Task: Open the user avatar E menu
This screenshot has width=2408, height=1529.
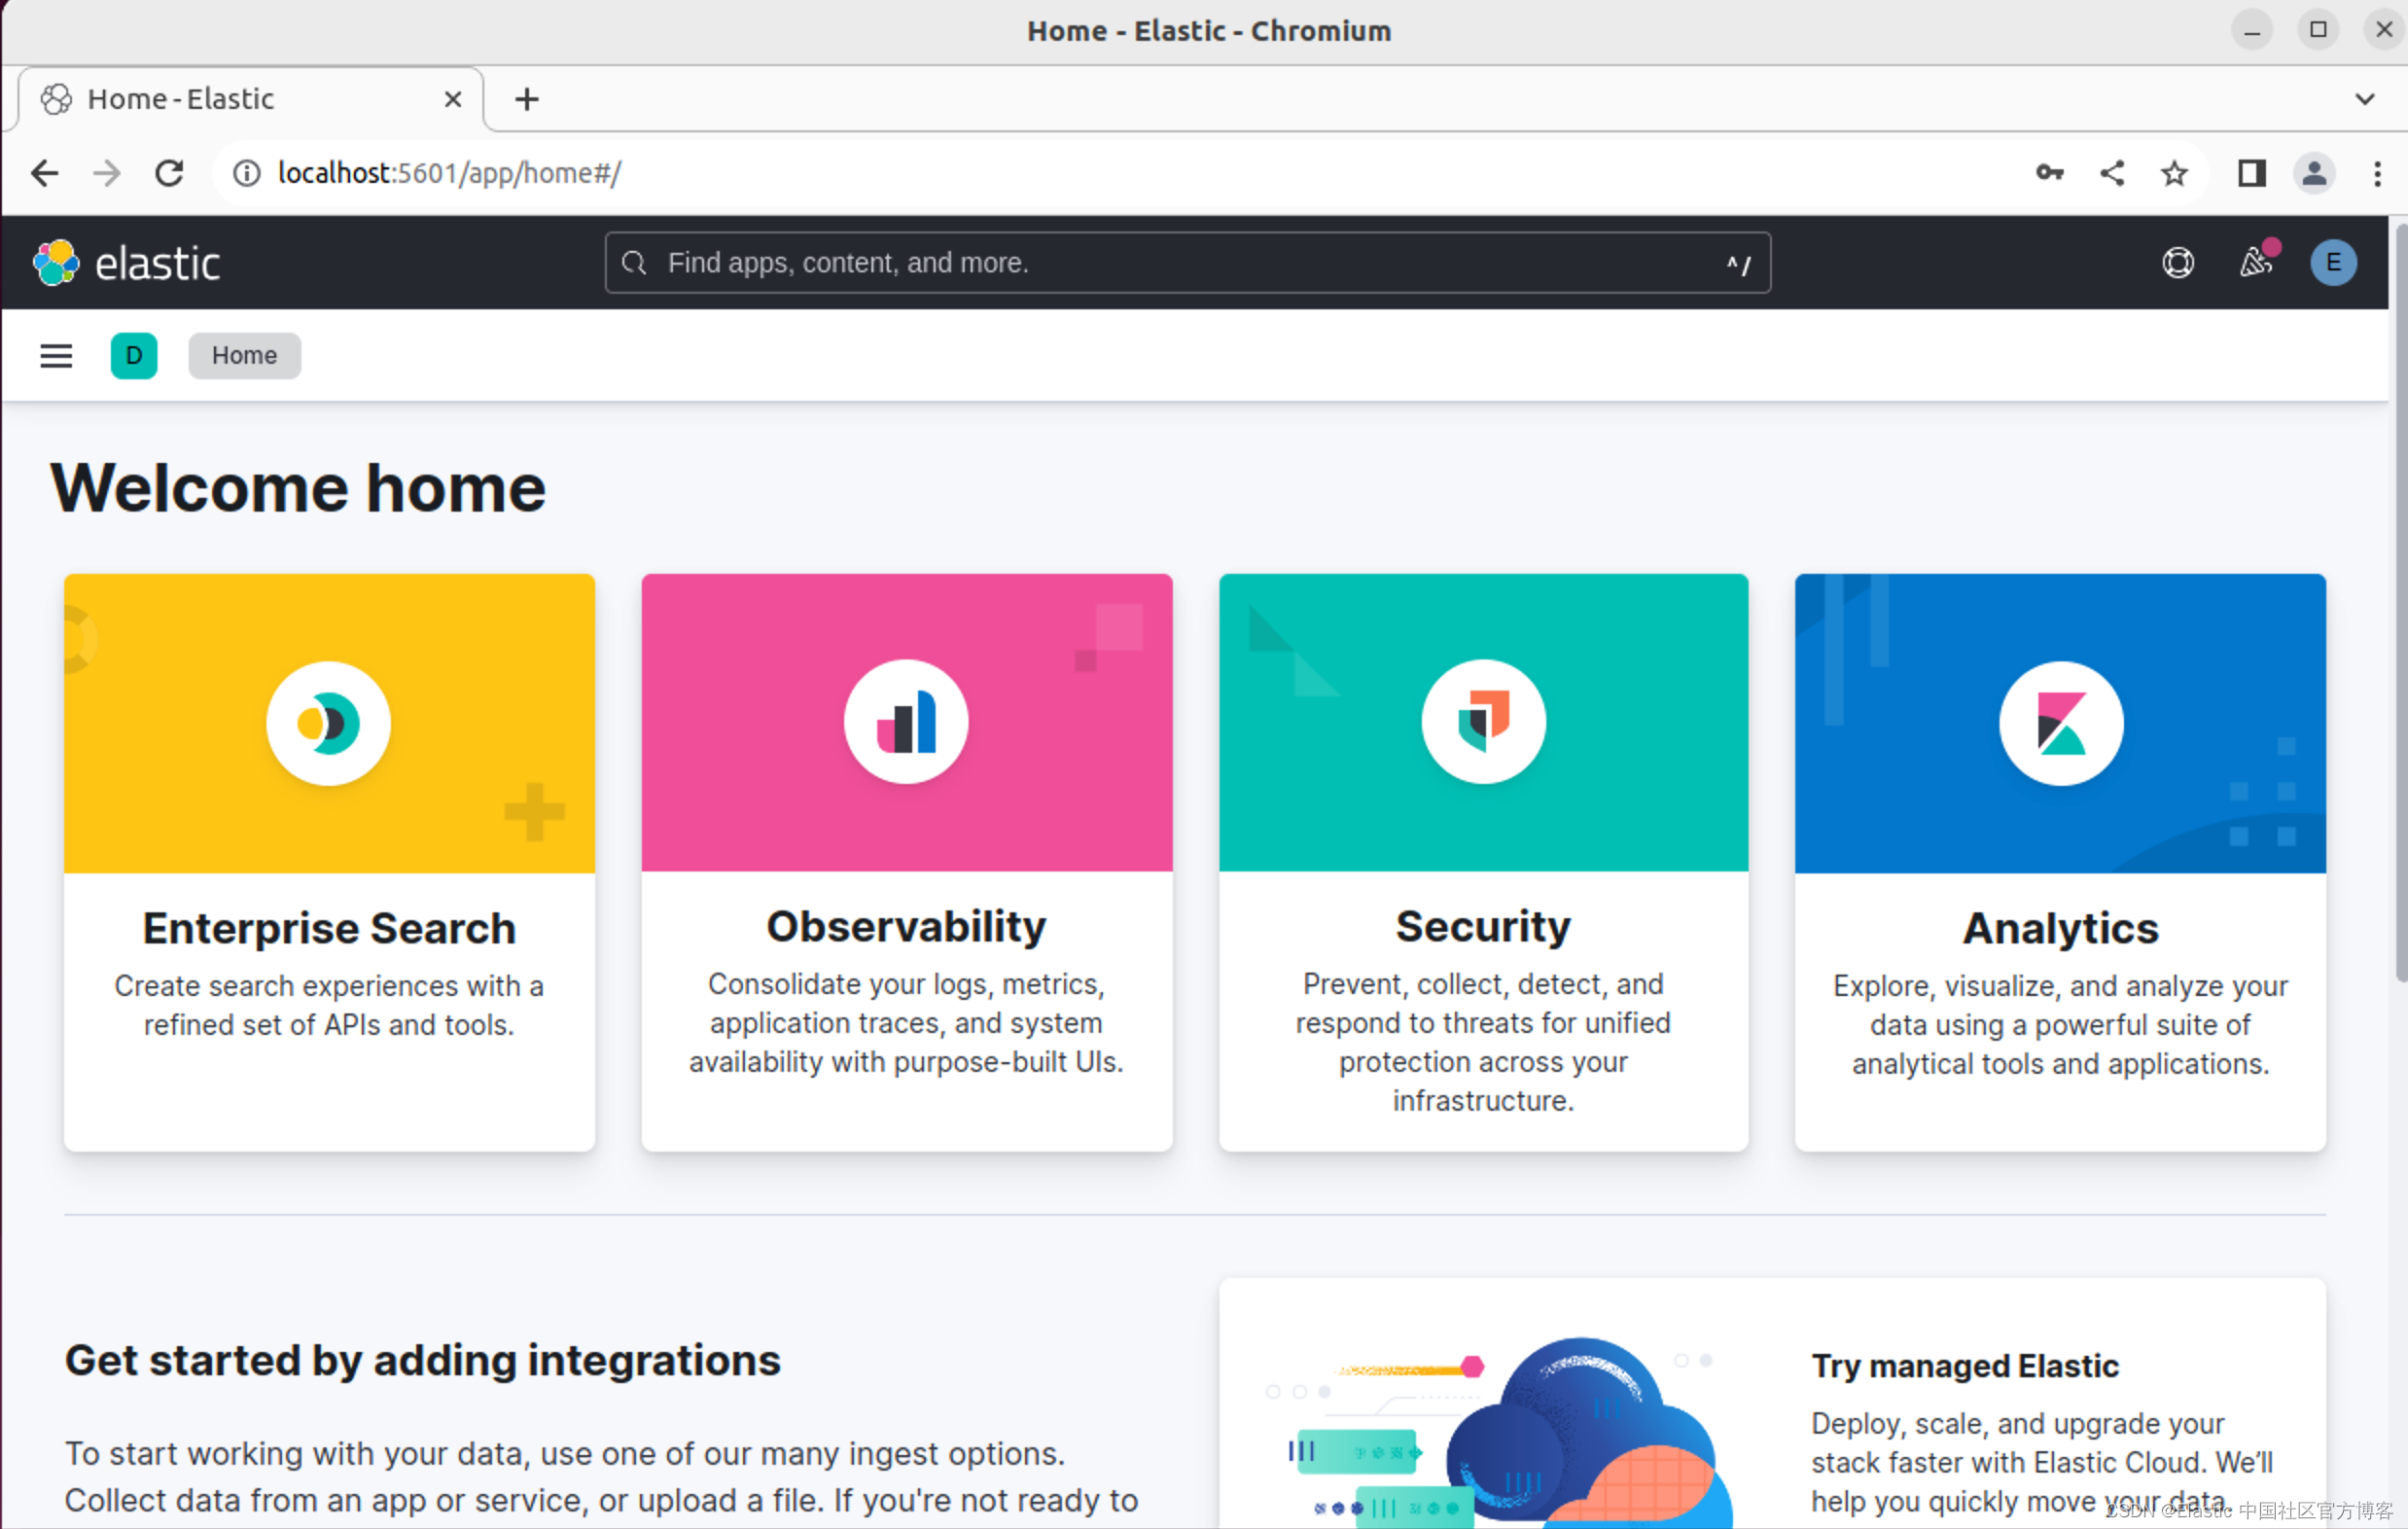Action: (x=2333, y=263)
